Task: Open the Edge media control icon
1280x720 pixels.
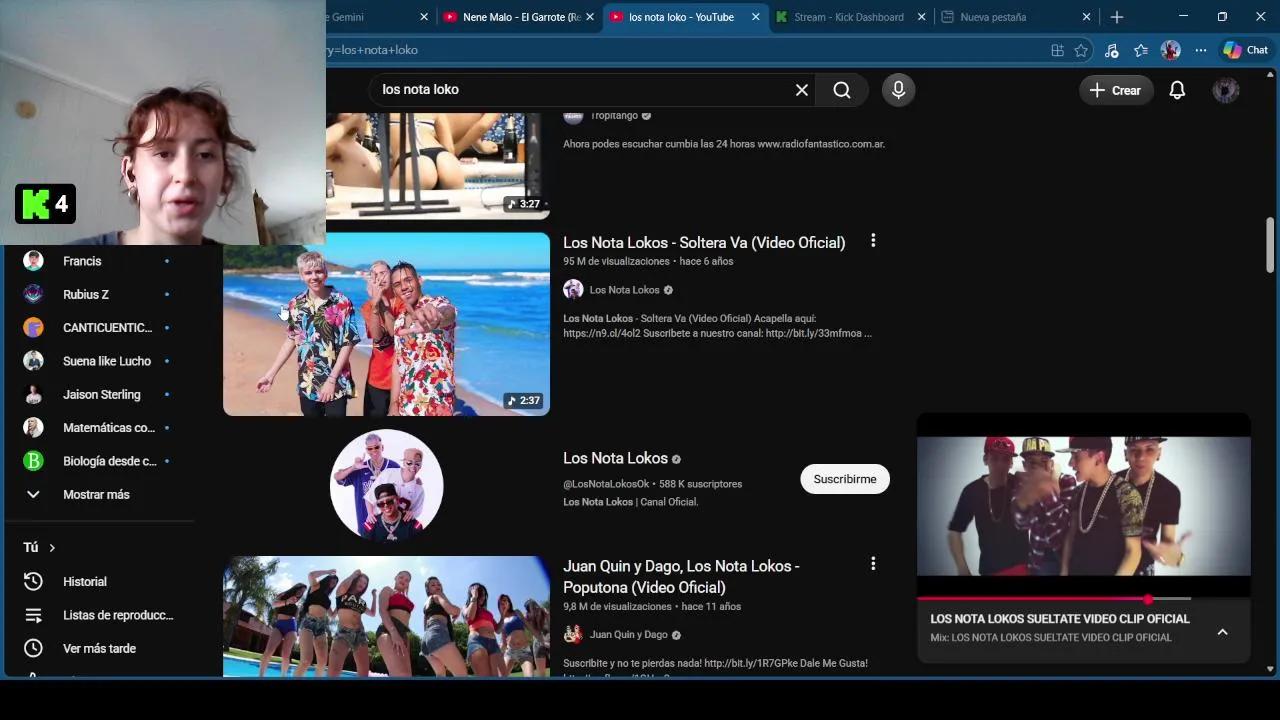Action: (x=1111, y=50)
